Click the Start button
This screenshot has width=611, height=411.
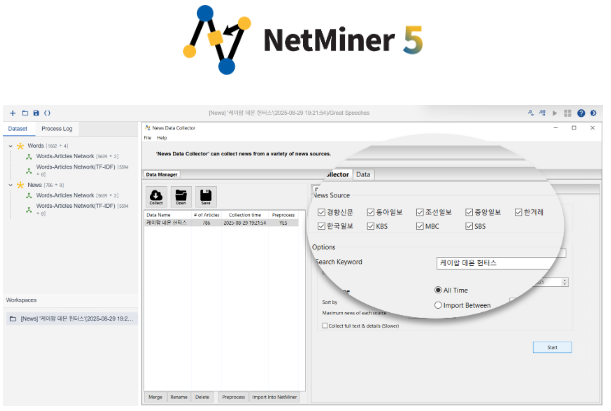point(552,347)
